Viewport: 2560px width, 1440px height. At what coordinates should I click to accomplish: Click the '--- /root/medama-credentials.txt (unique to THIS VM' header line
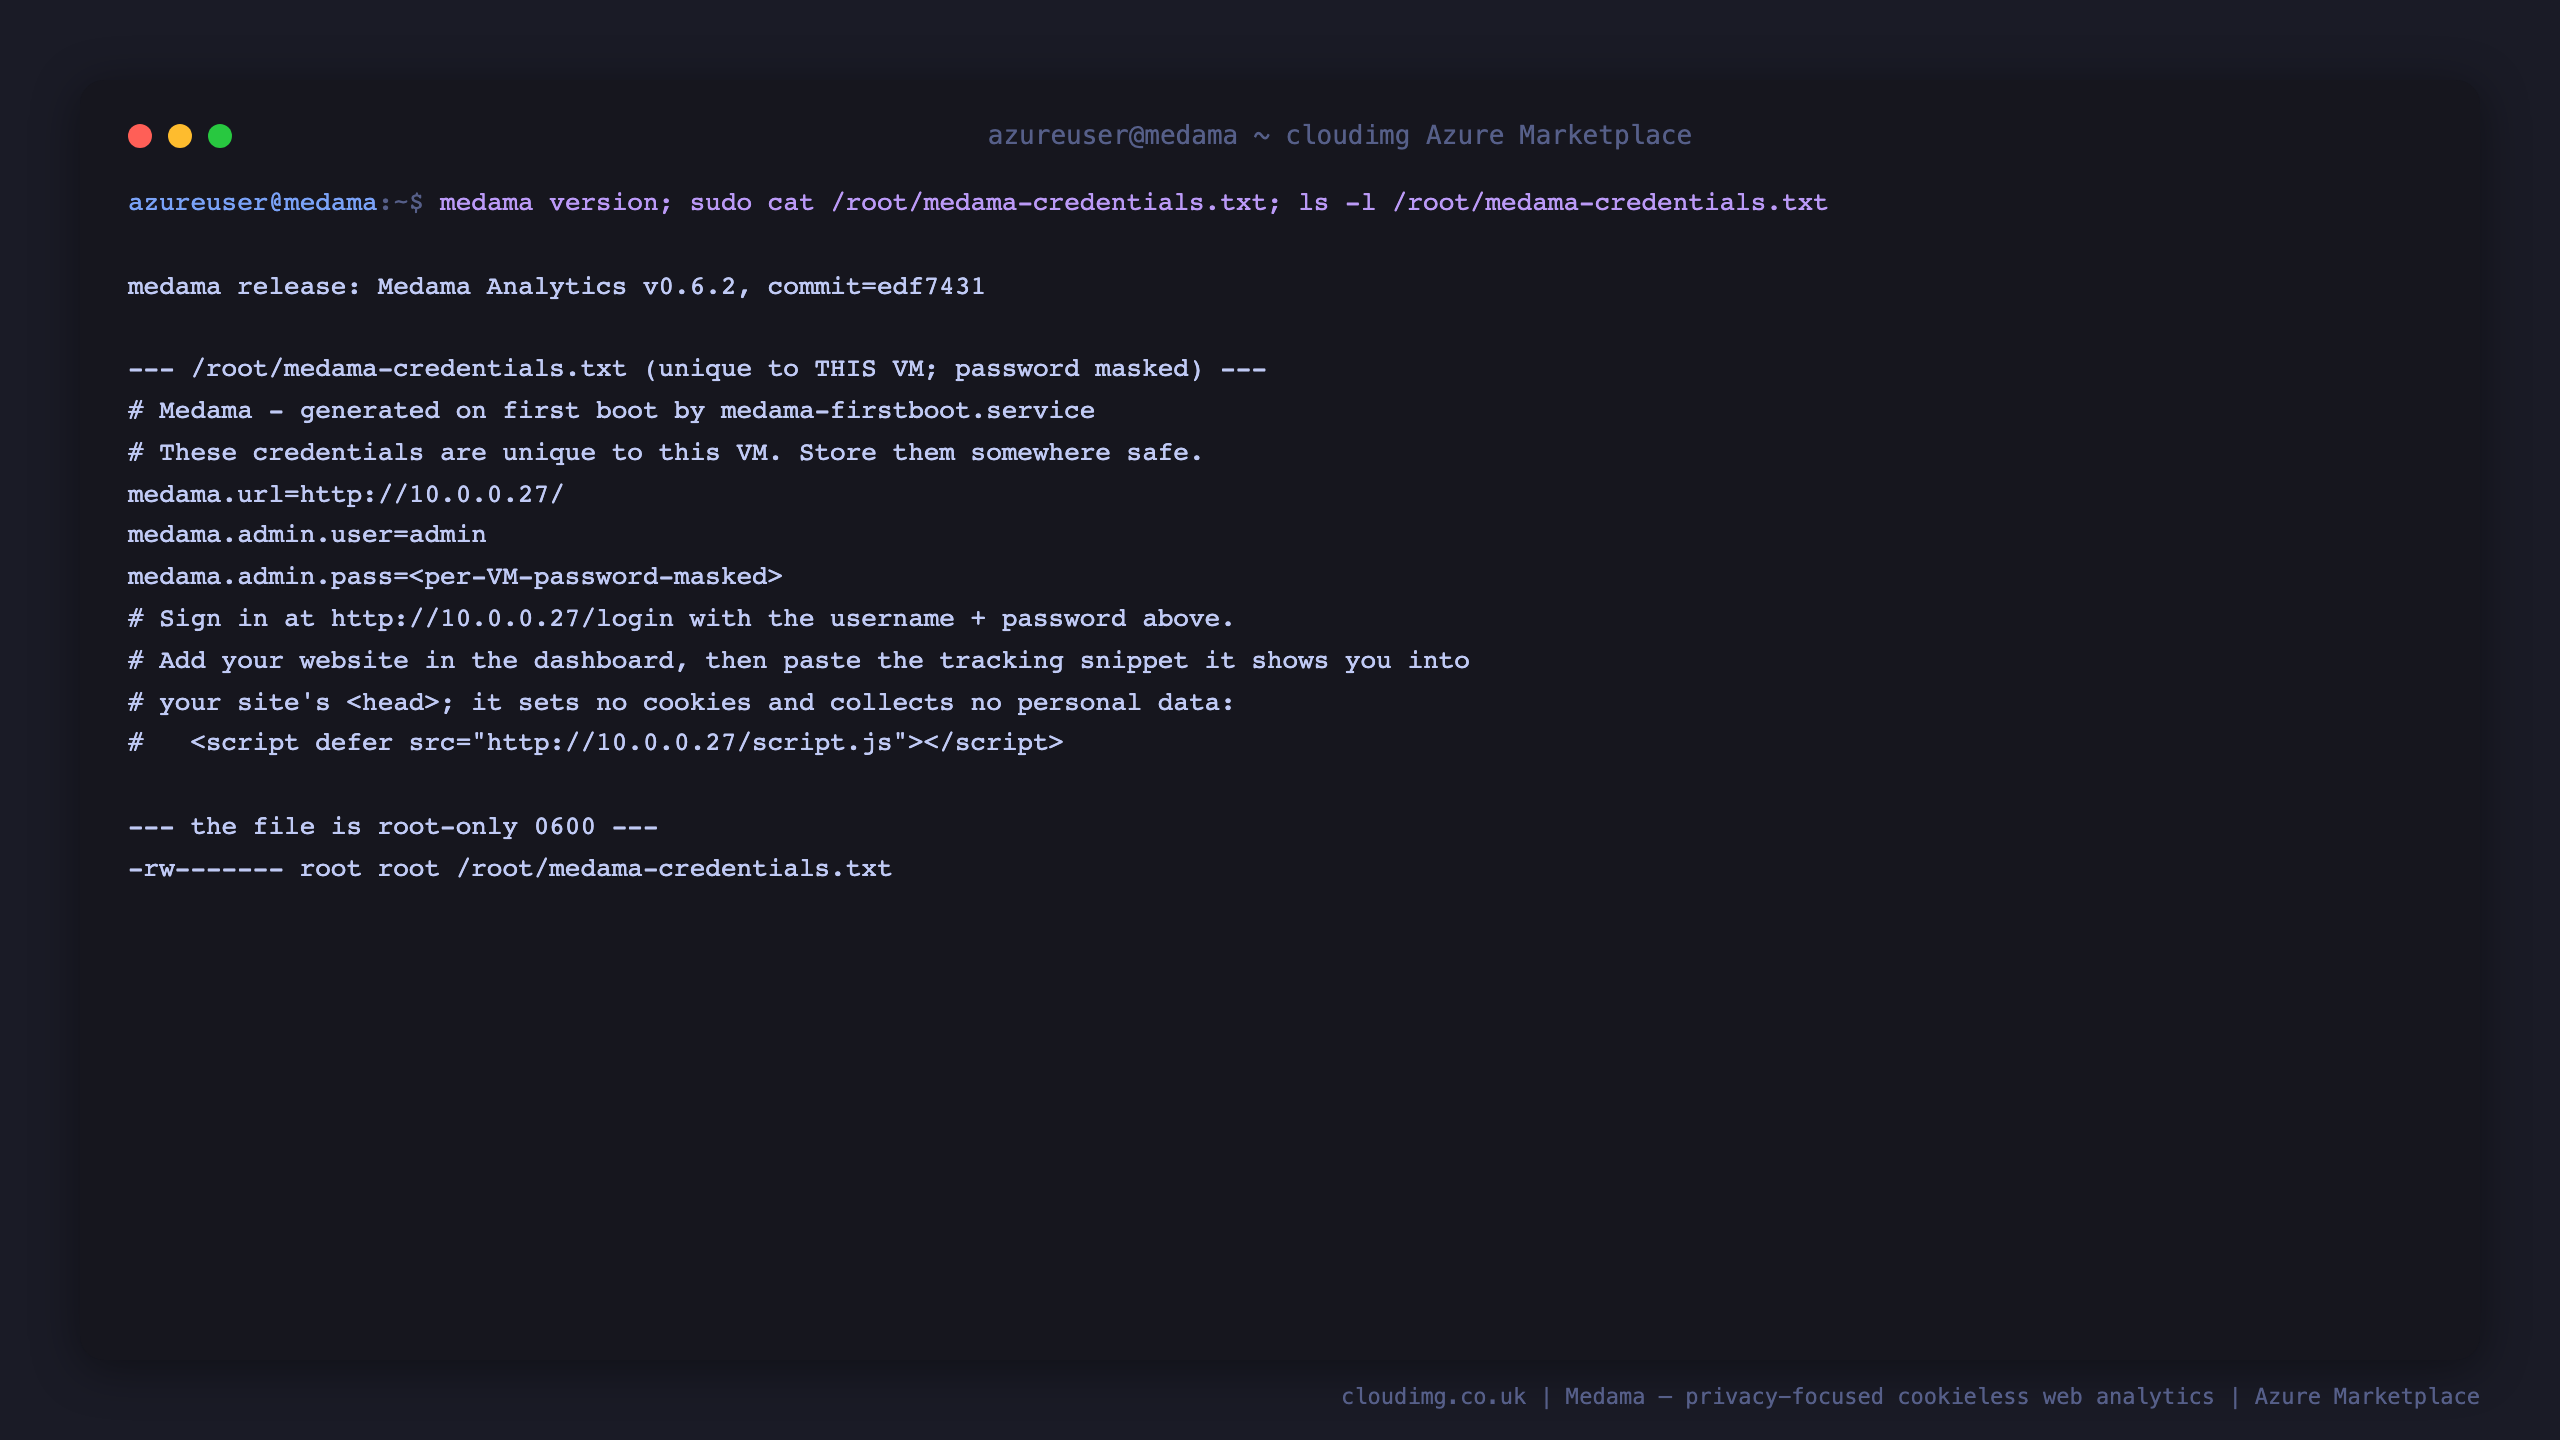tap(697, 369)
